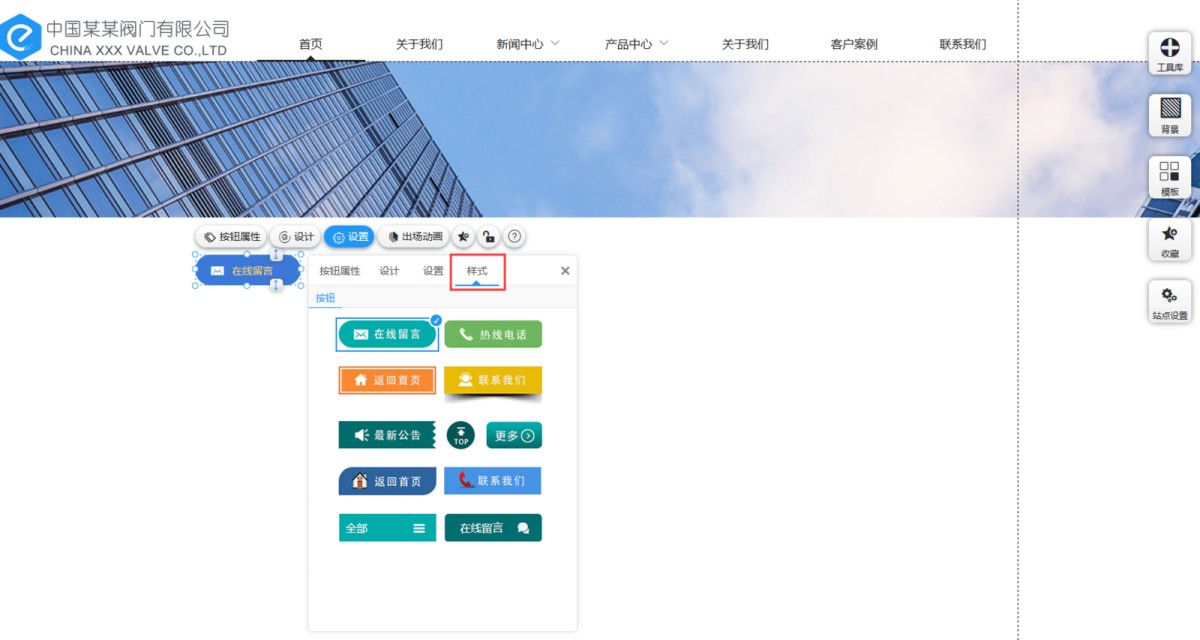1200x640 pixels.
Task: Choose the green 热线电话 button style
Action: 493,334
